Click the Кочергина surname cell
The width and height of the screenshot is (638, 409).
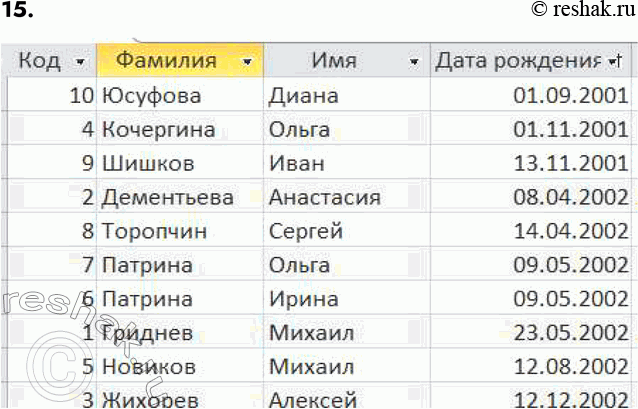(158, 129)
